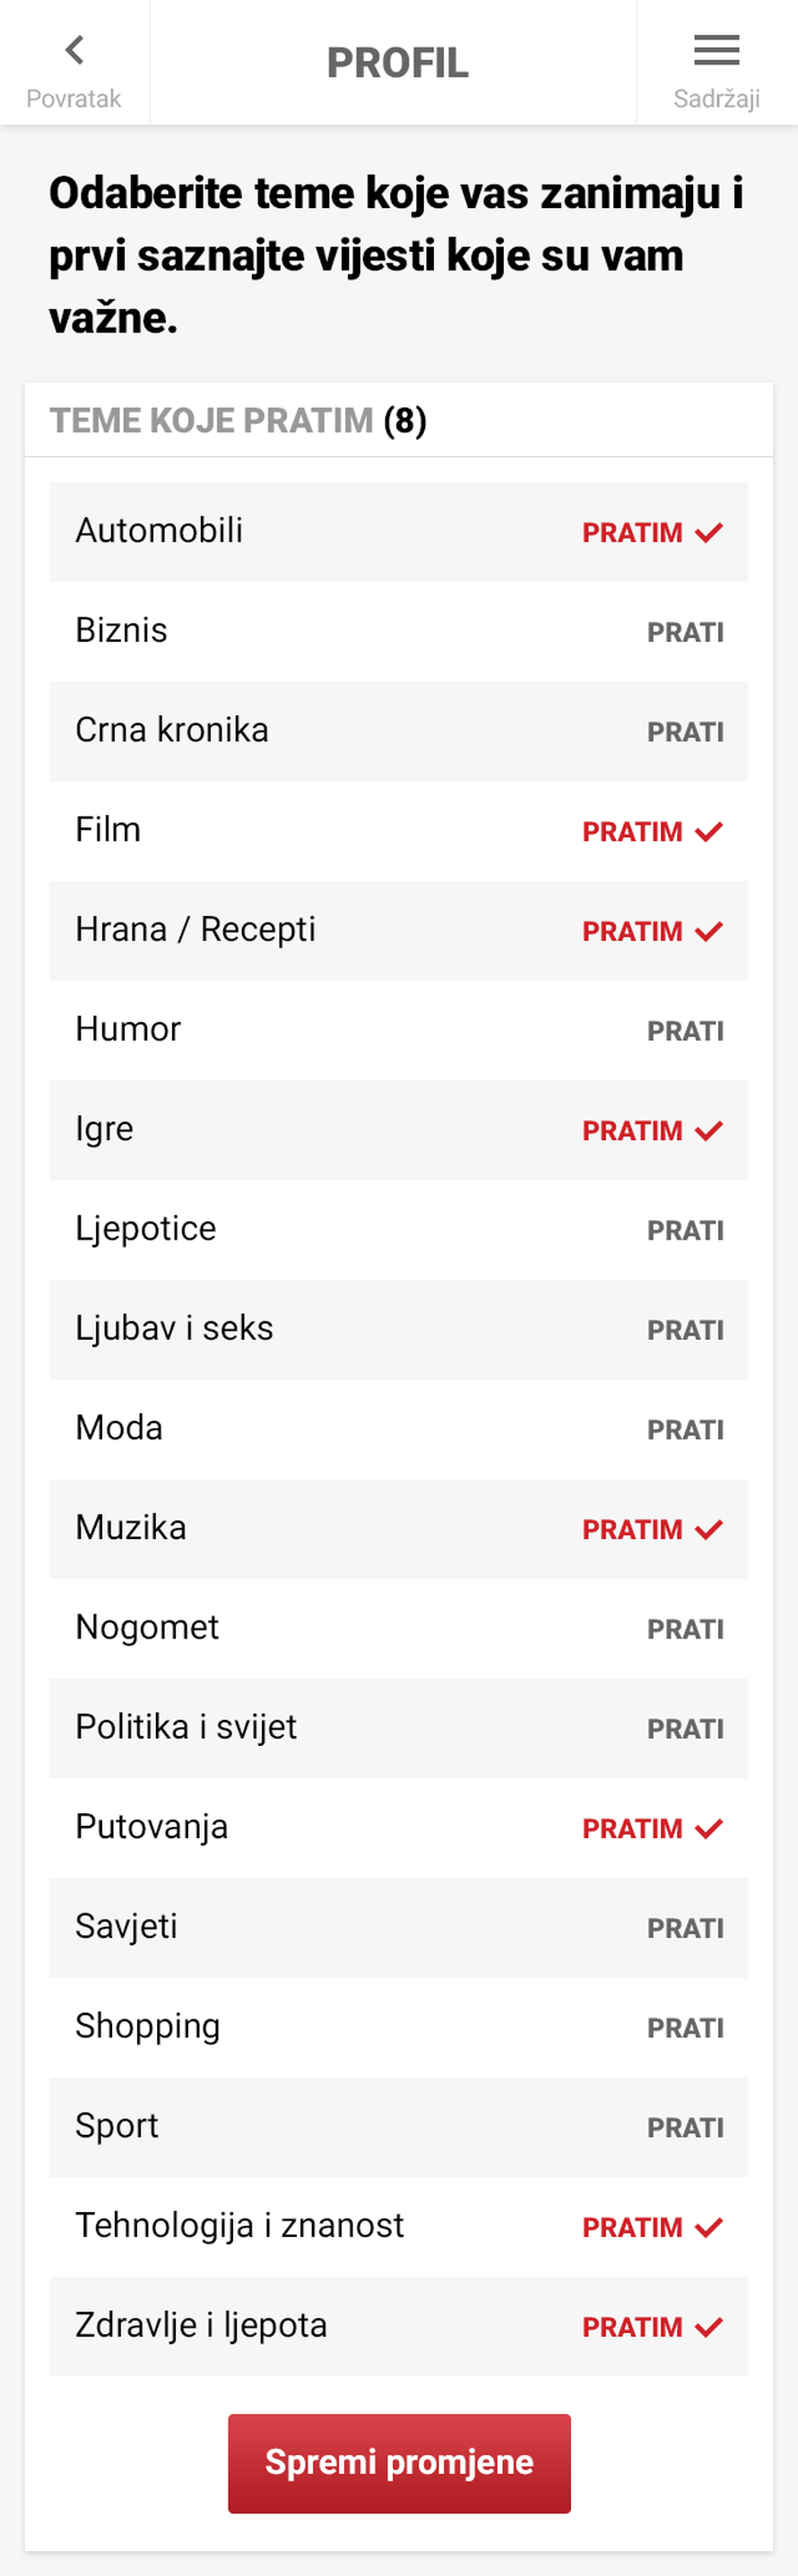
Task: Enable following Sport
Action: (687, 2127)
